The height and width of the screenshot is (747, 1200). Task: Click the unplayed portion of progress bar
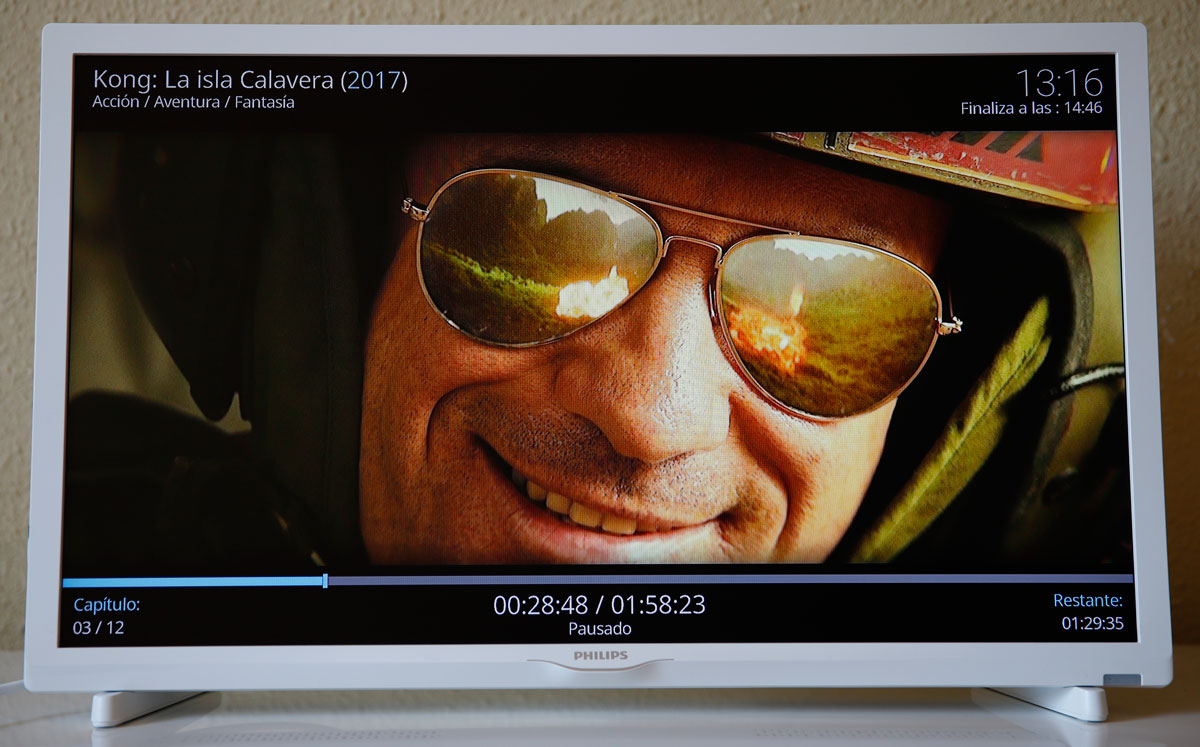[x=731, y=579]
